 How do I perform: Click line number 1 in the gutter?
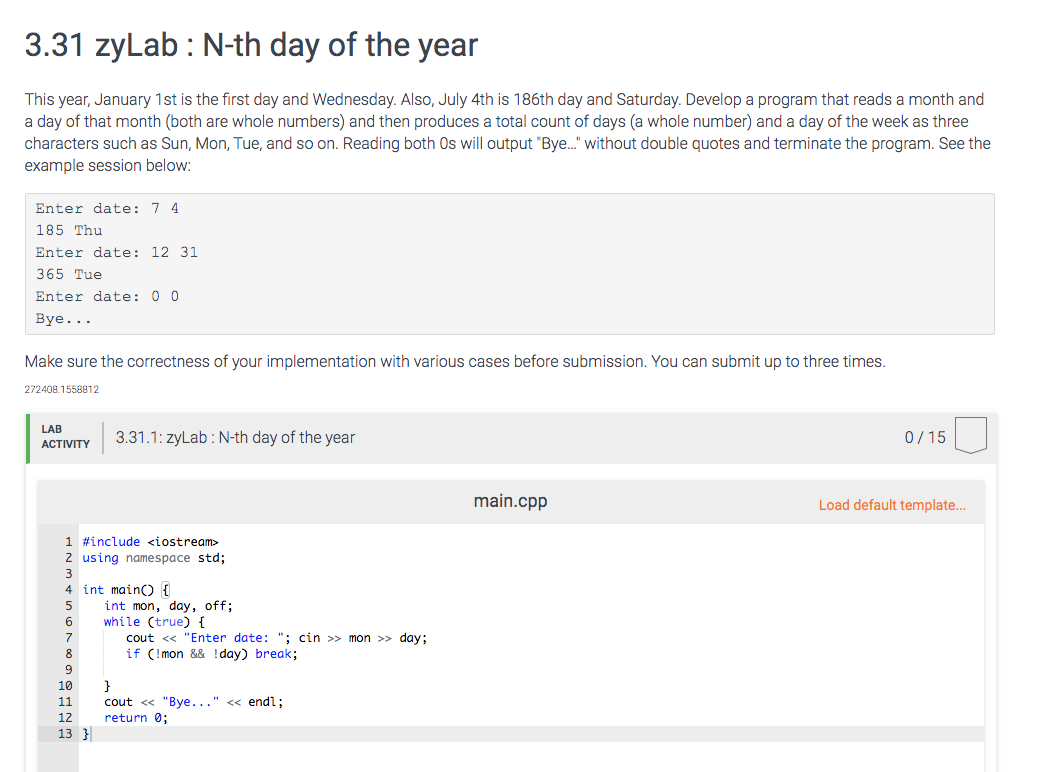pos(68,541)
